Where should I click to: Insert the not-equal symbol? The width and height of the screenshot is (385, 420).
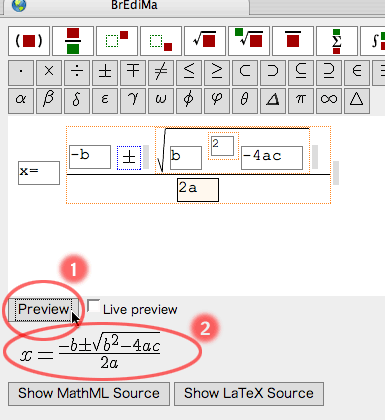click(x=161, y=72)
